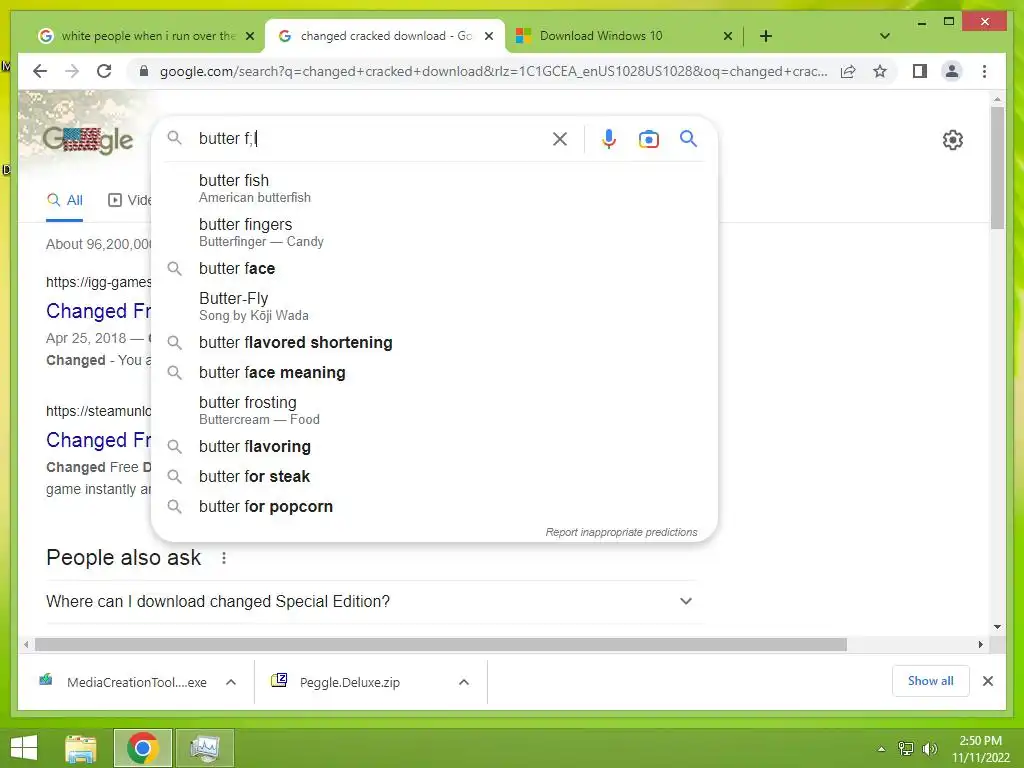Screen dimensions: 1024x768
Task: Click in the Google search input field
Action: (369, 138)
